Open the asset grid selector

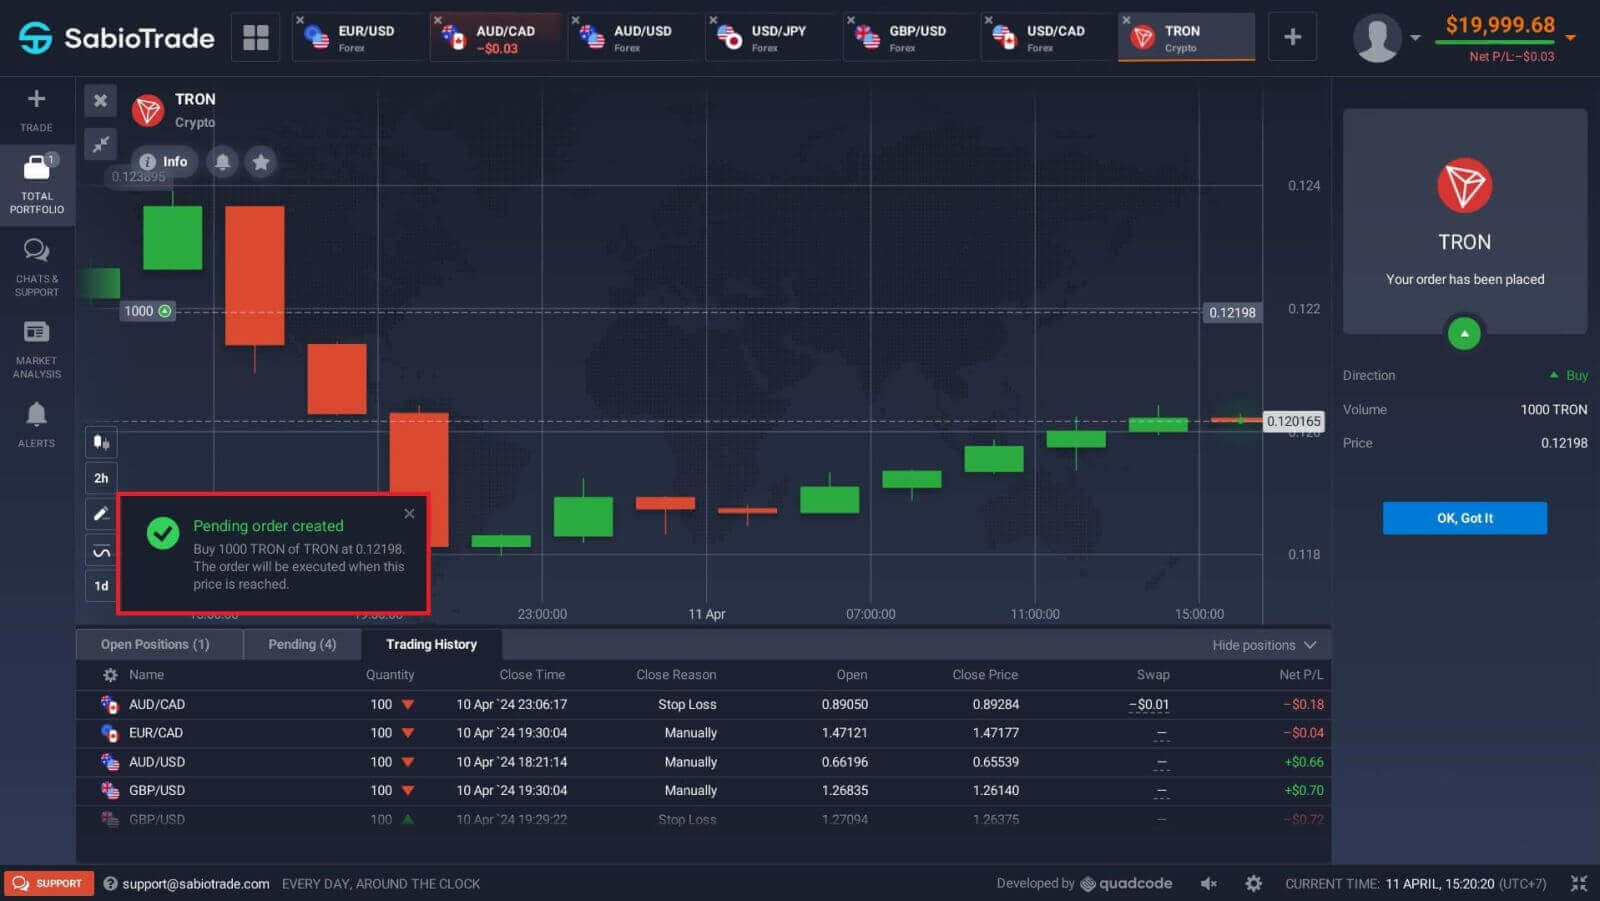255,36
